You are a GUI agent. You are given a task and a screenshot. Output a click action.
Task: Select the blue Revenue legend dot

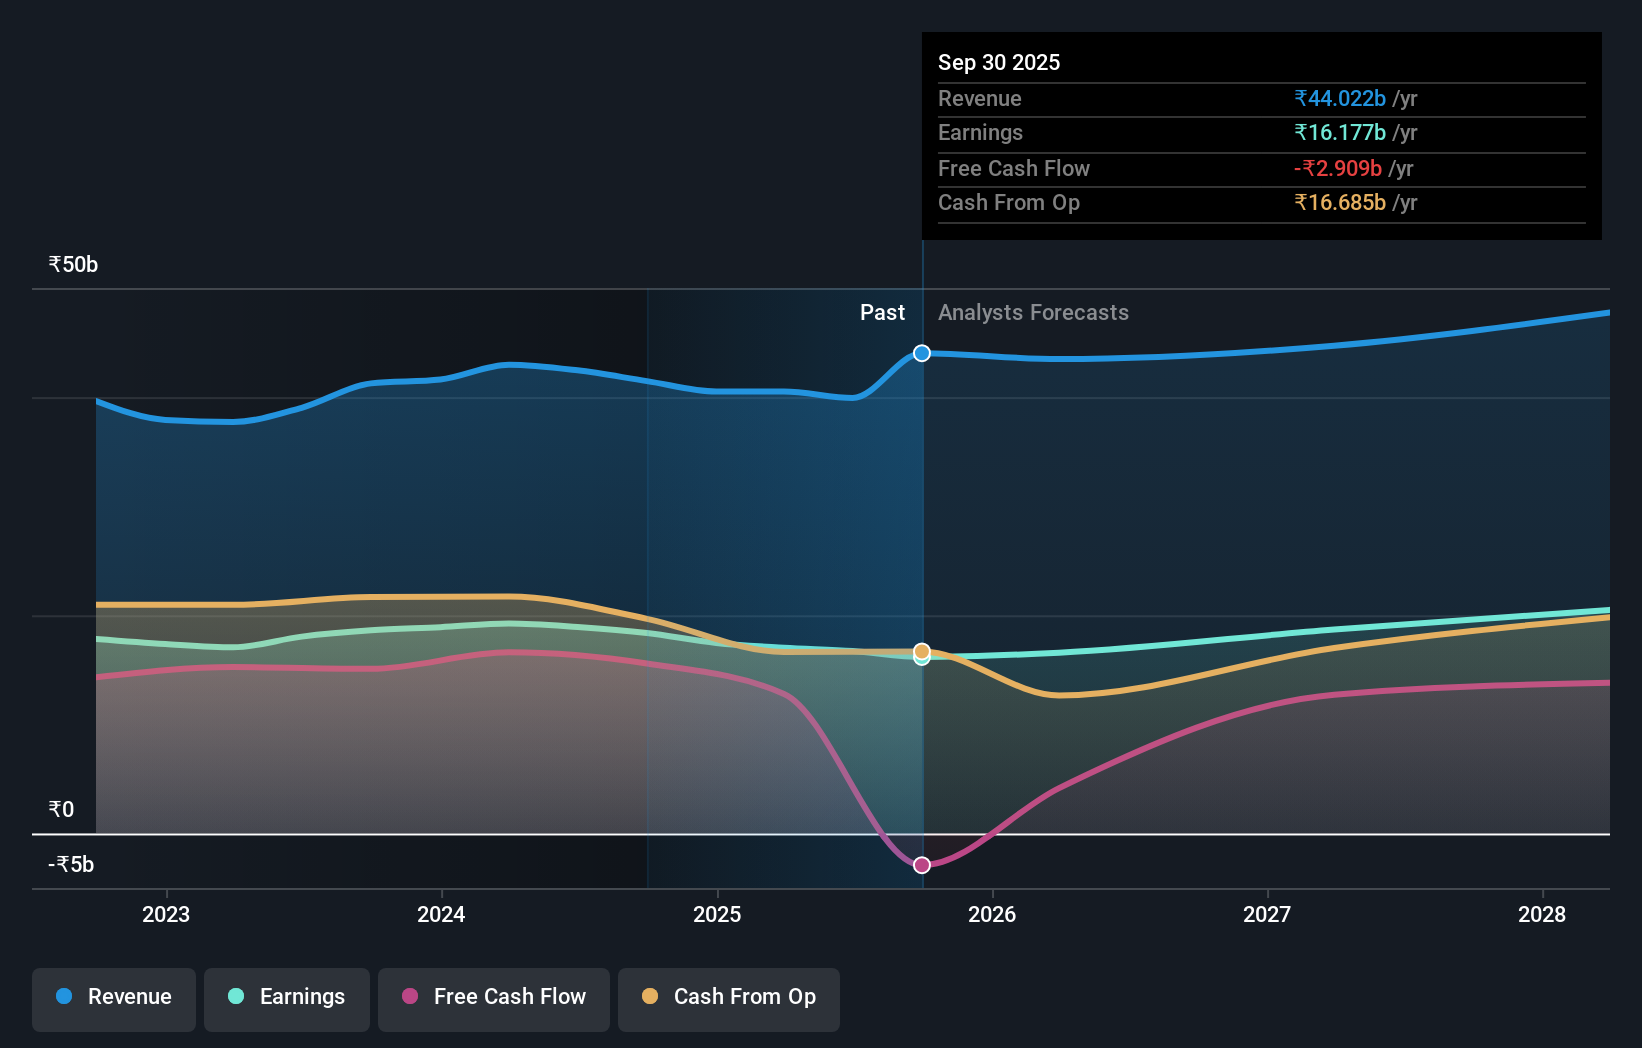(x=63, y=997)
